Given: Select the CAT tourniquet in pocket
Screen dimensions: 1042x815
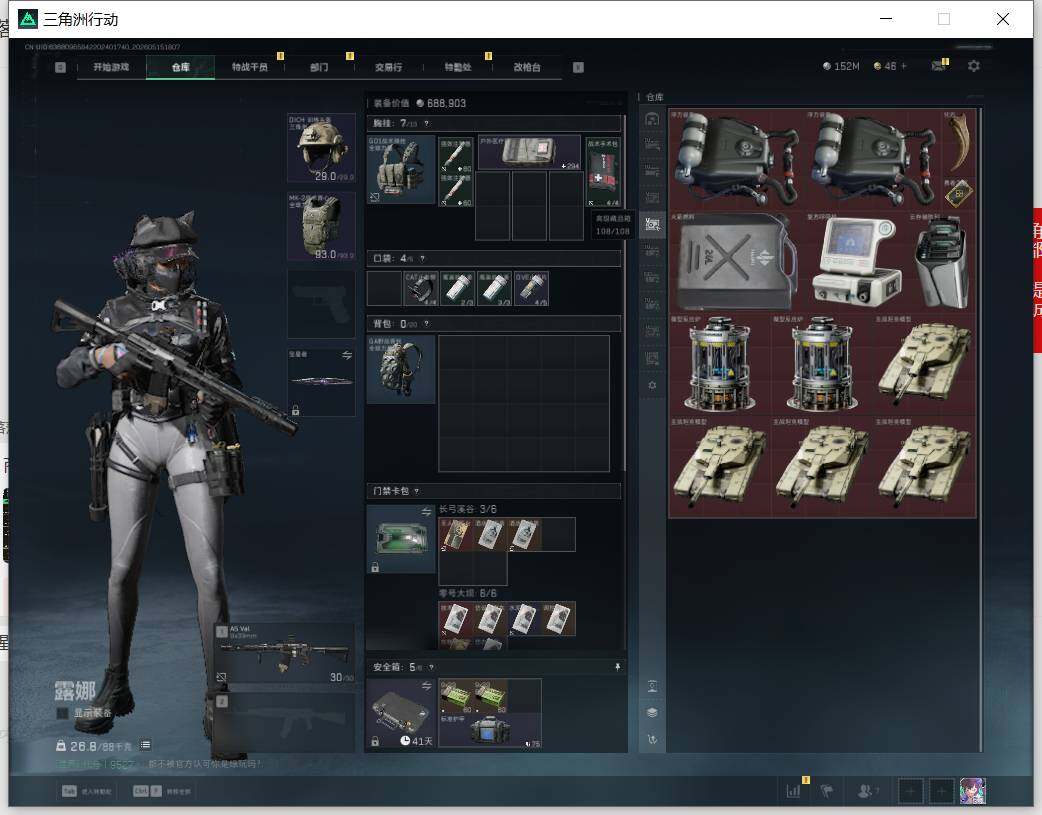Looking at the screenshot, I should [421, 289].
